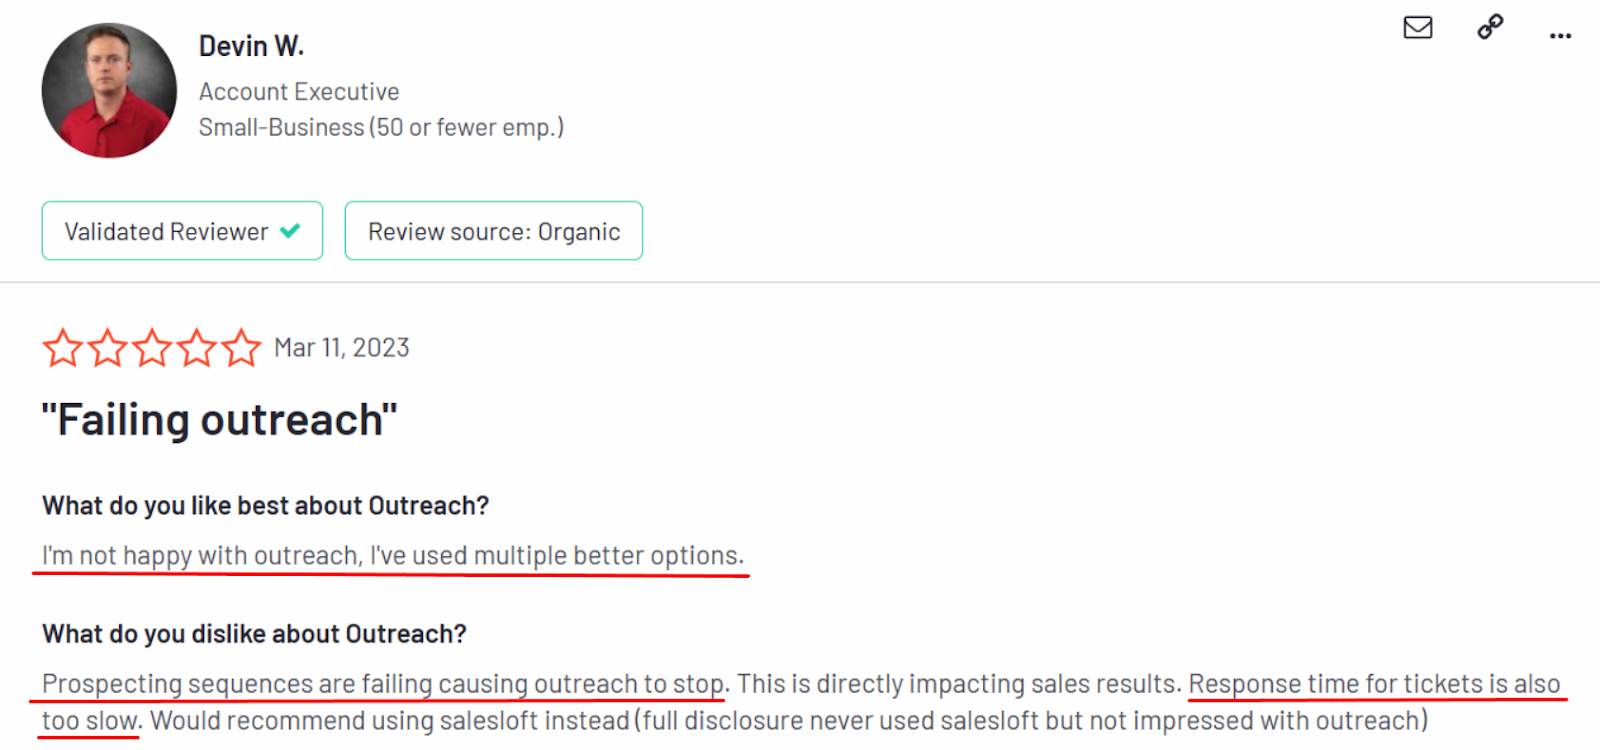This screenshot has height=750, width=1600.
Task: Click the second rating star
Action: coord(107,348)
